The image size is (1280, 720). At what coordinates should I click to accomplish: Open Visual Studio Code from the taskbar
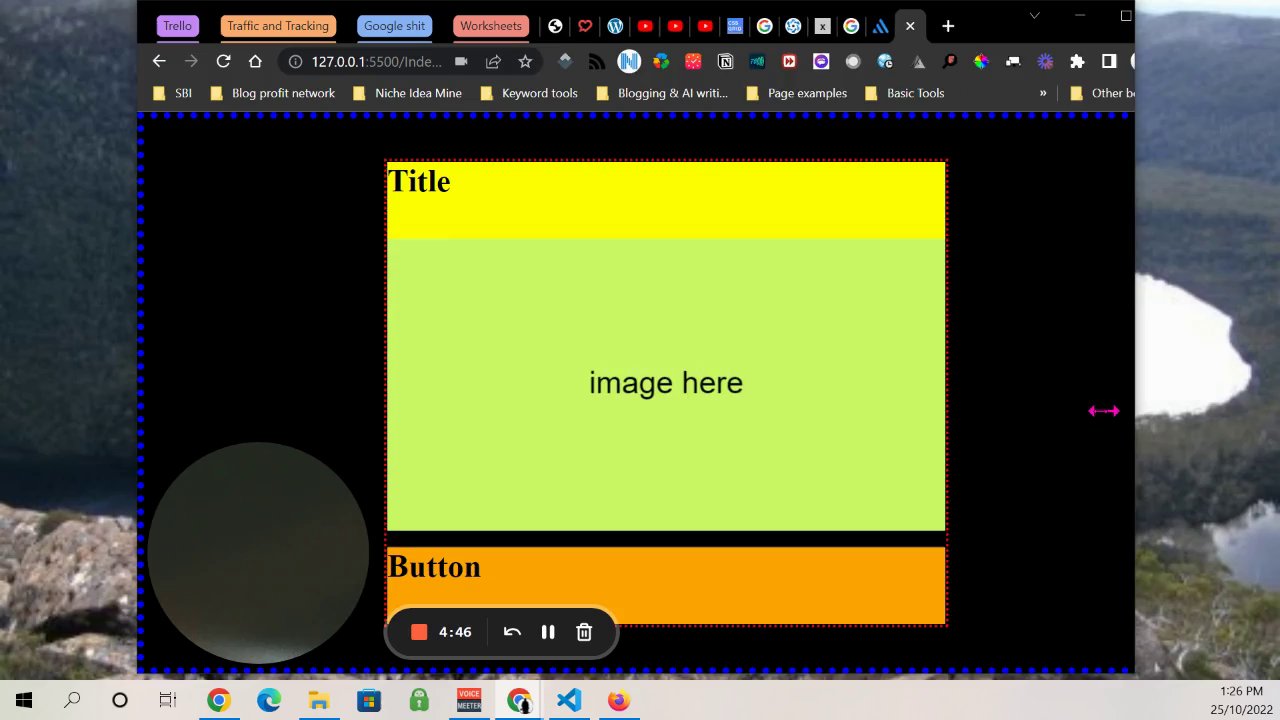(x=569, y=700)
